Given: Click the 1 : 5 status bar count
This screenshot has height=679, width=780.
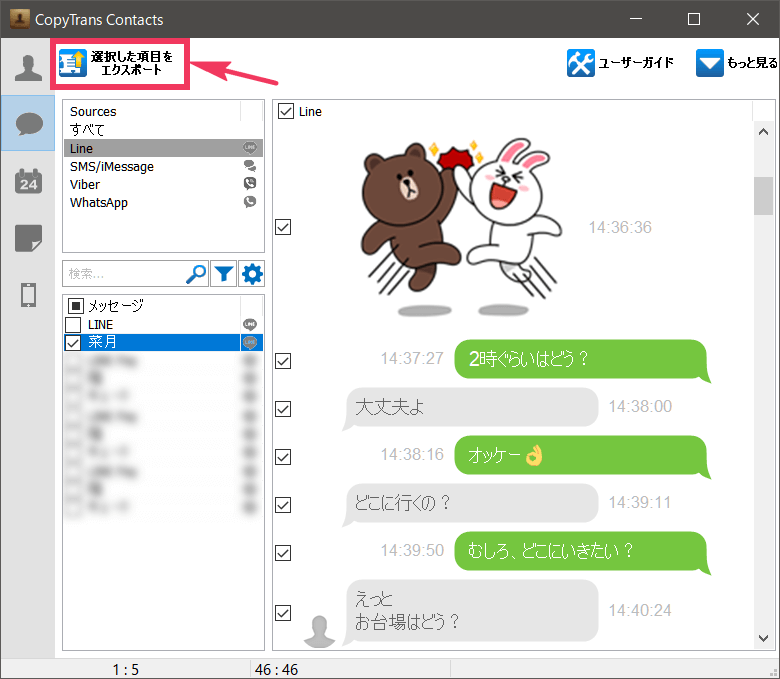Looking at the screenshot, I should (x=125, y=670).
